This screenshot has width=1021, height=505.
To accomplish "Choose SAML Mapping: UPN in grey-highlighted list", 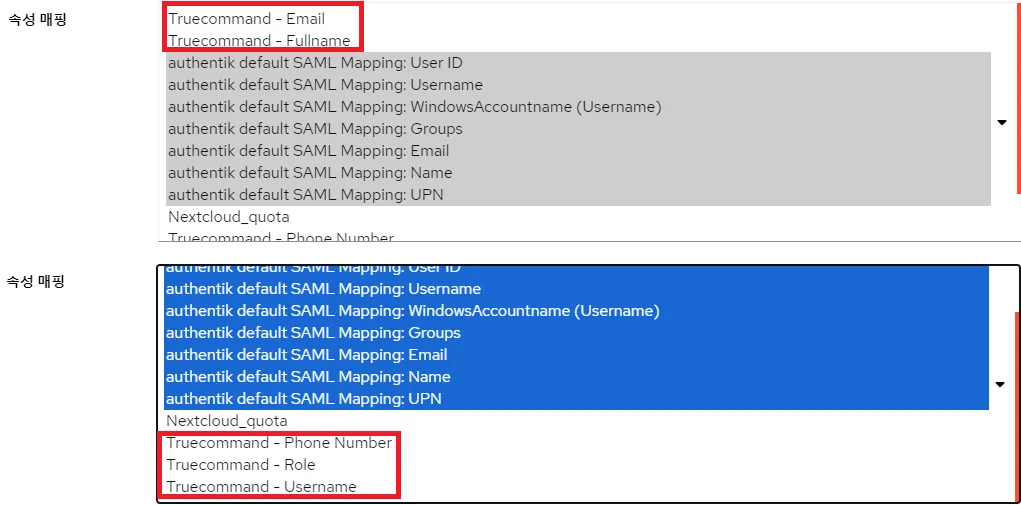I will coord(578,195).
